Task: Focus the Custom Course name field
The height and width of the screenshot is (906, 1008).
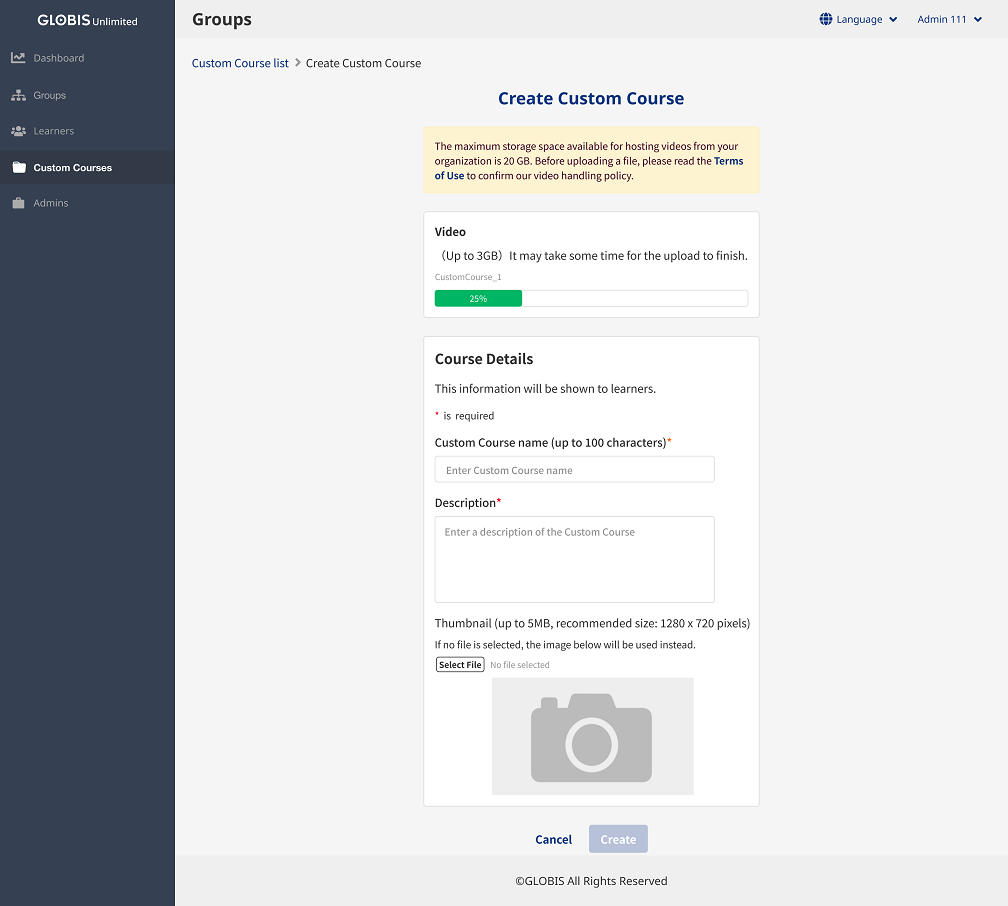Action: [x=574, y=469]
